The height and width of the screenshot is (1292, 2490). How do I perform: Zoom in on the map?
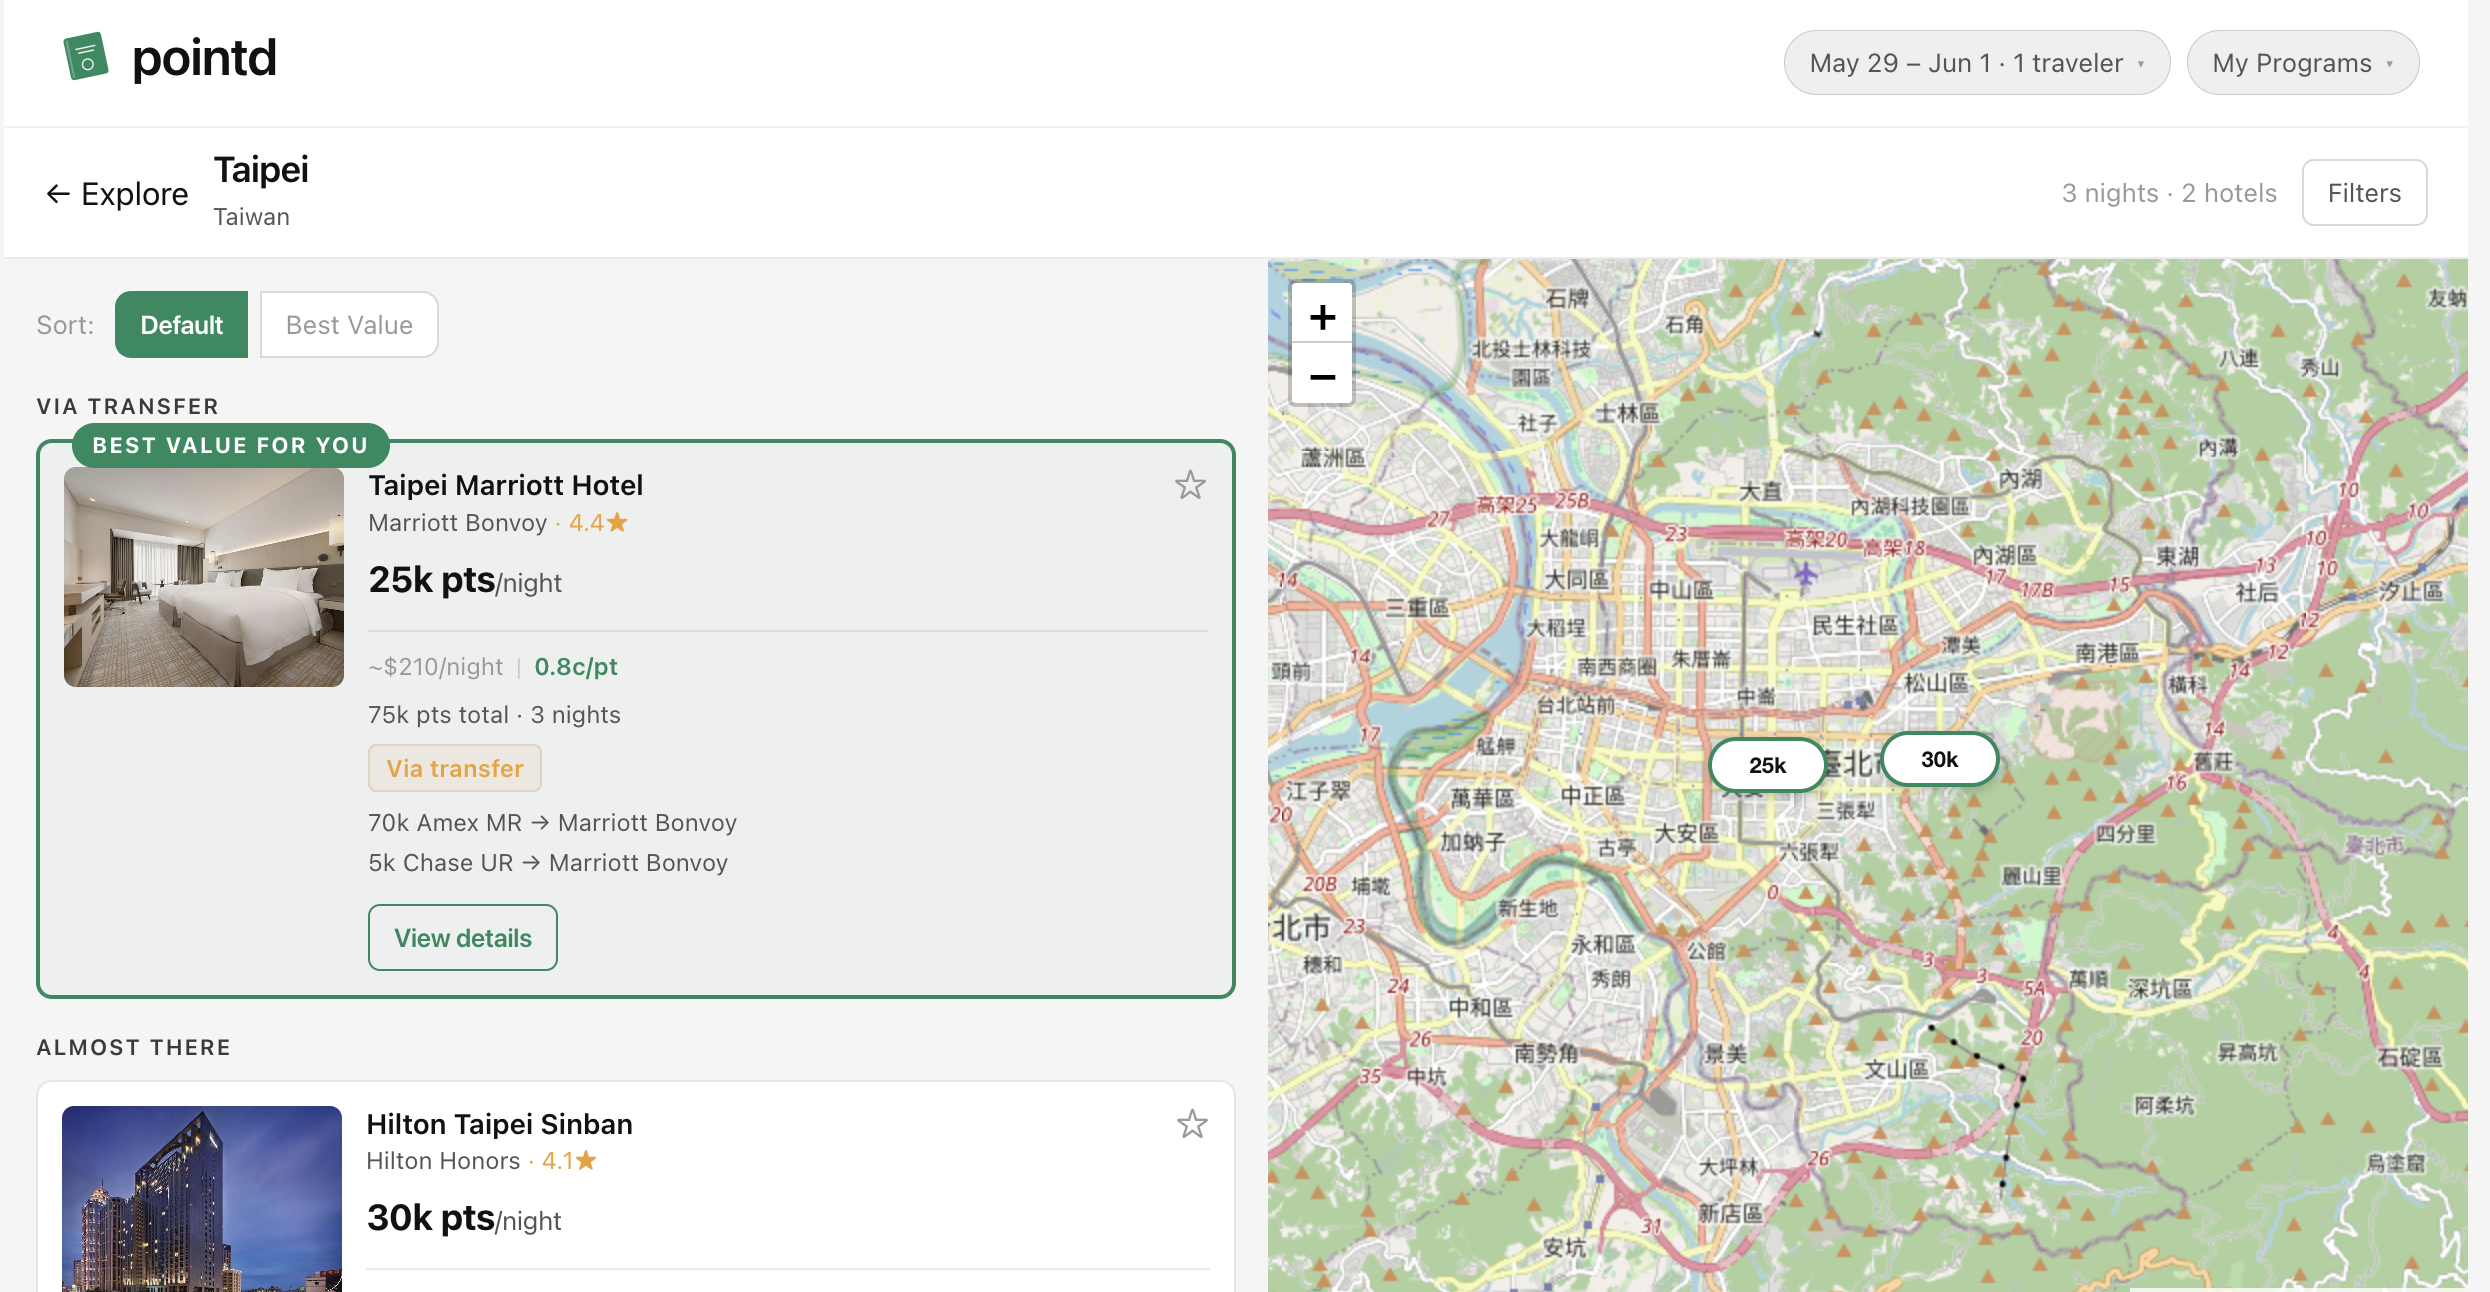tap(1322, 317)
